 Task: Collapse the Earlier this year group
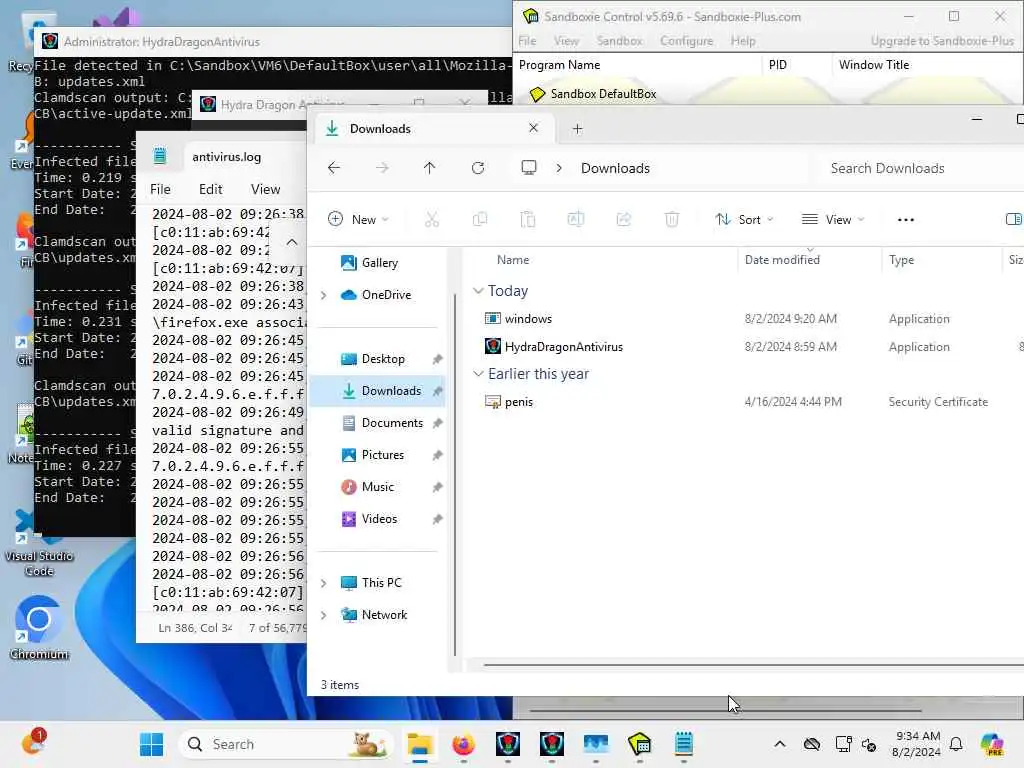click(478, 374)
